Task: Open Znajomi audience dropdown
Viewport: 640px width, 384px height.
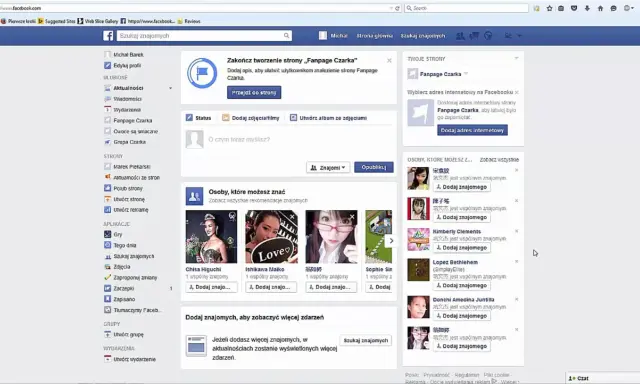Action: tap(328, 167)
